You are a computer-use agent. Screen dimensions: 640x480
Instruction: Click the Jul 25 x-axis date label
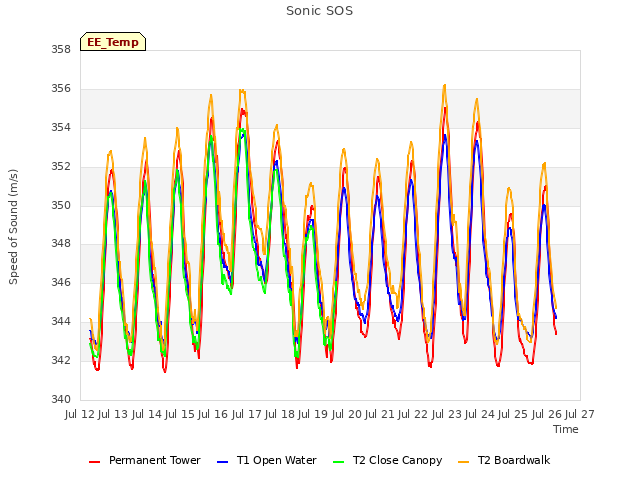[513, 414]
